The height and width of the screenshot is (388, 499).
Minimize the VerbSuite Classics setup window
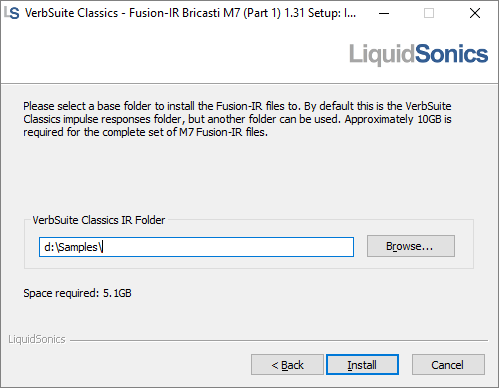coord(384,13)
